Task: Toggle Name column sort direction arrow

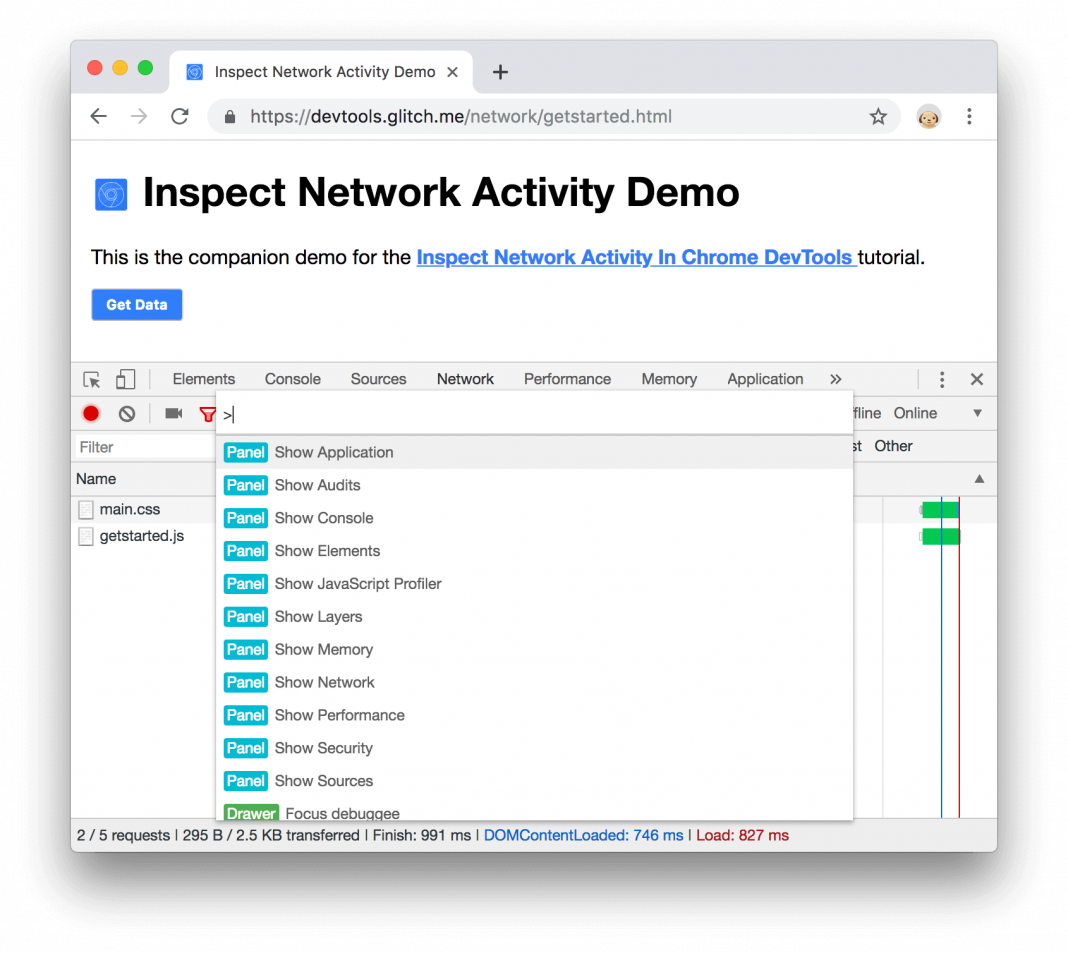Action: pyautogui.click(x=979, y=478)
